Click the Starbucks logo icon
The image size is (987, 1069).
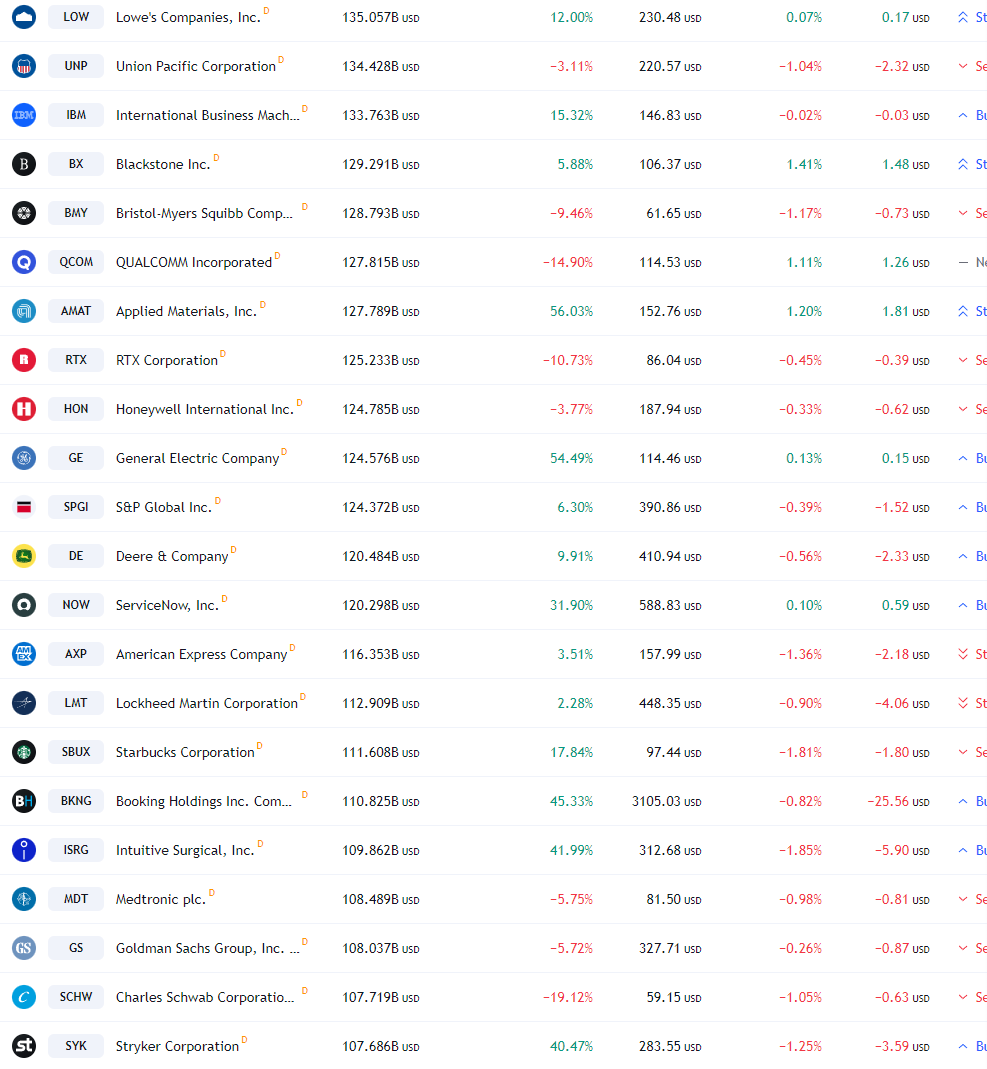[x=24, y=752]
